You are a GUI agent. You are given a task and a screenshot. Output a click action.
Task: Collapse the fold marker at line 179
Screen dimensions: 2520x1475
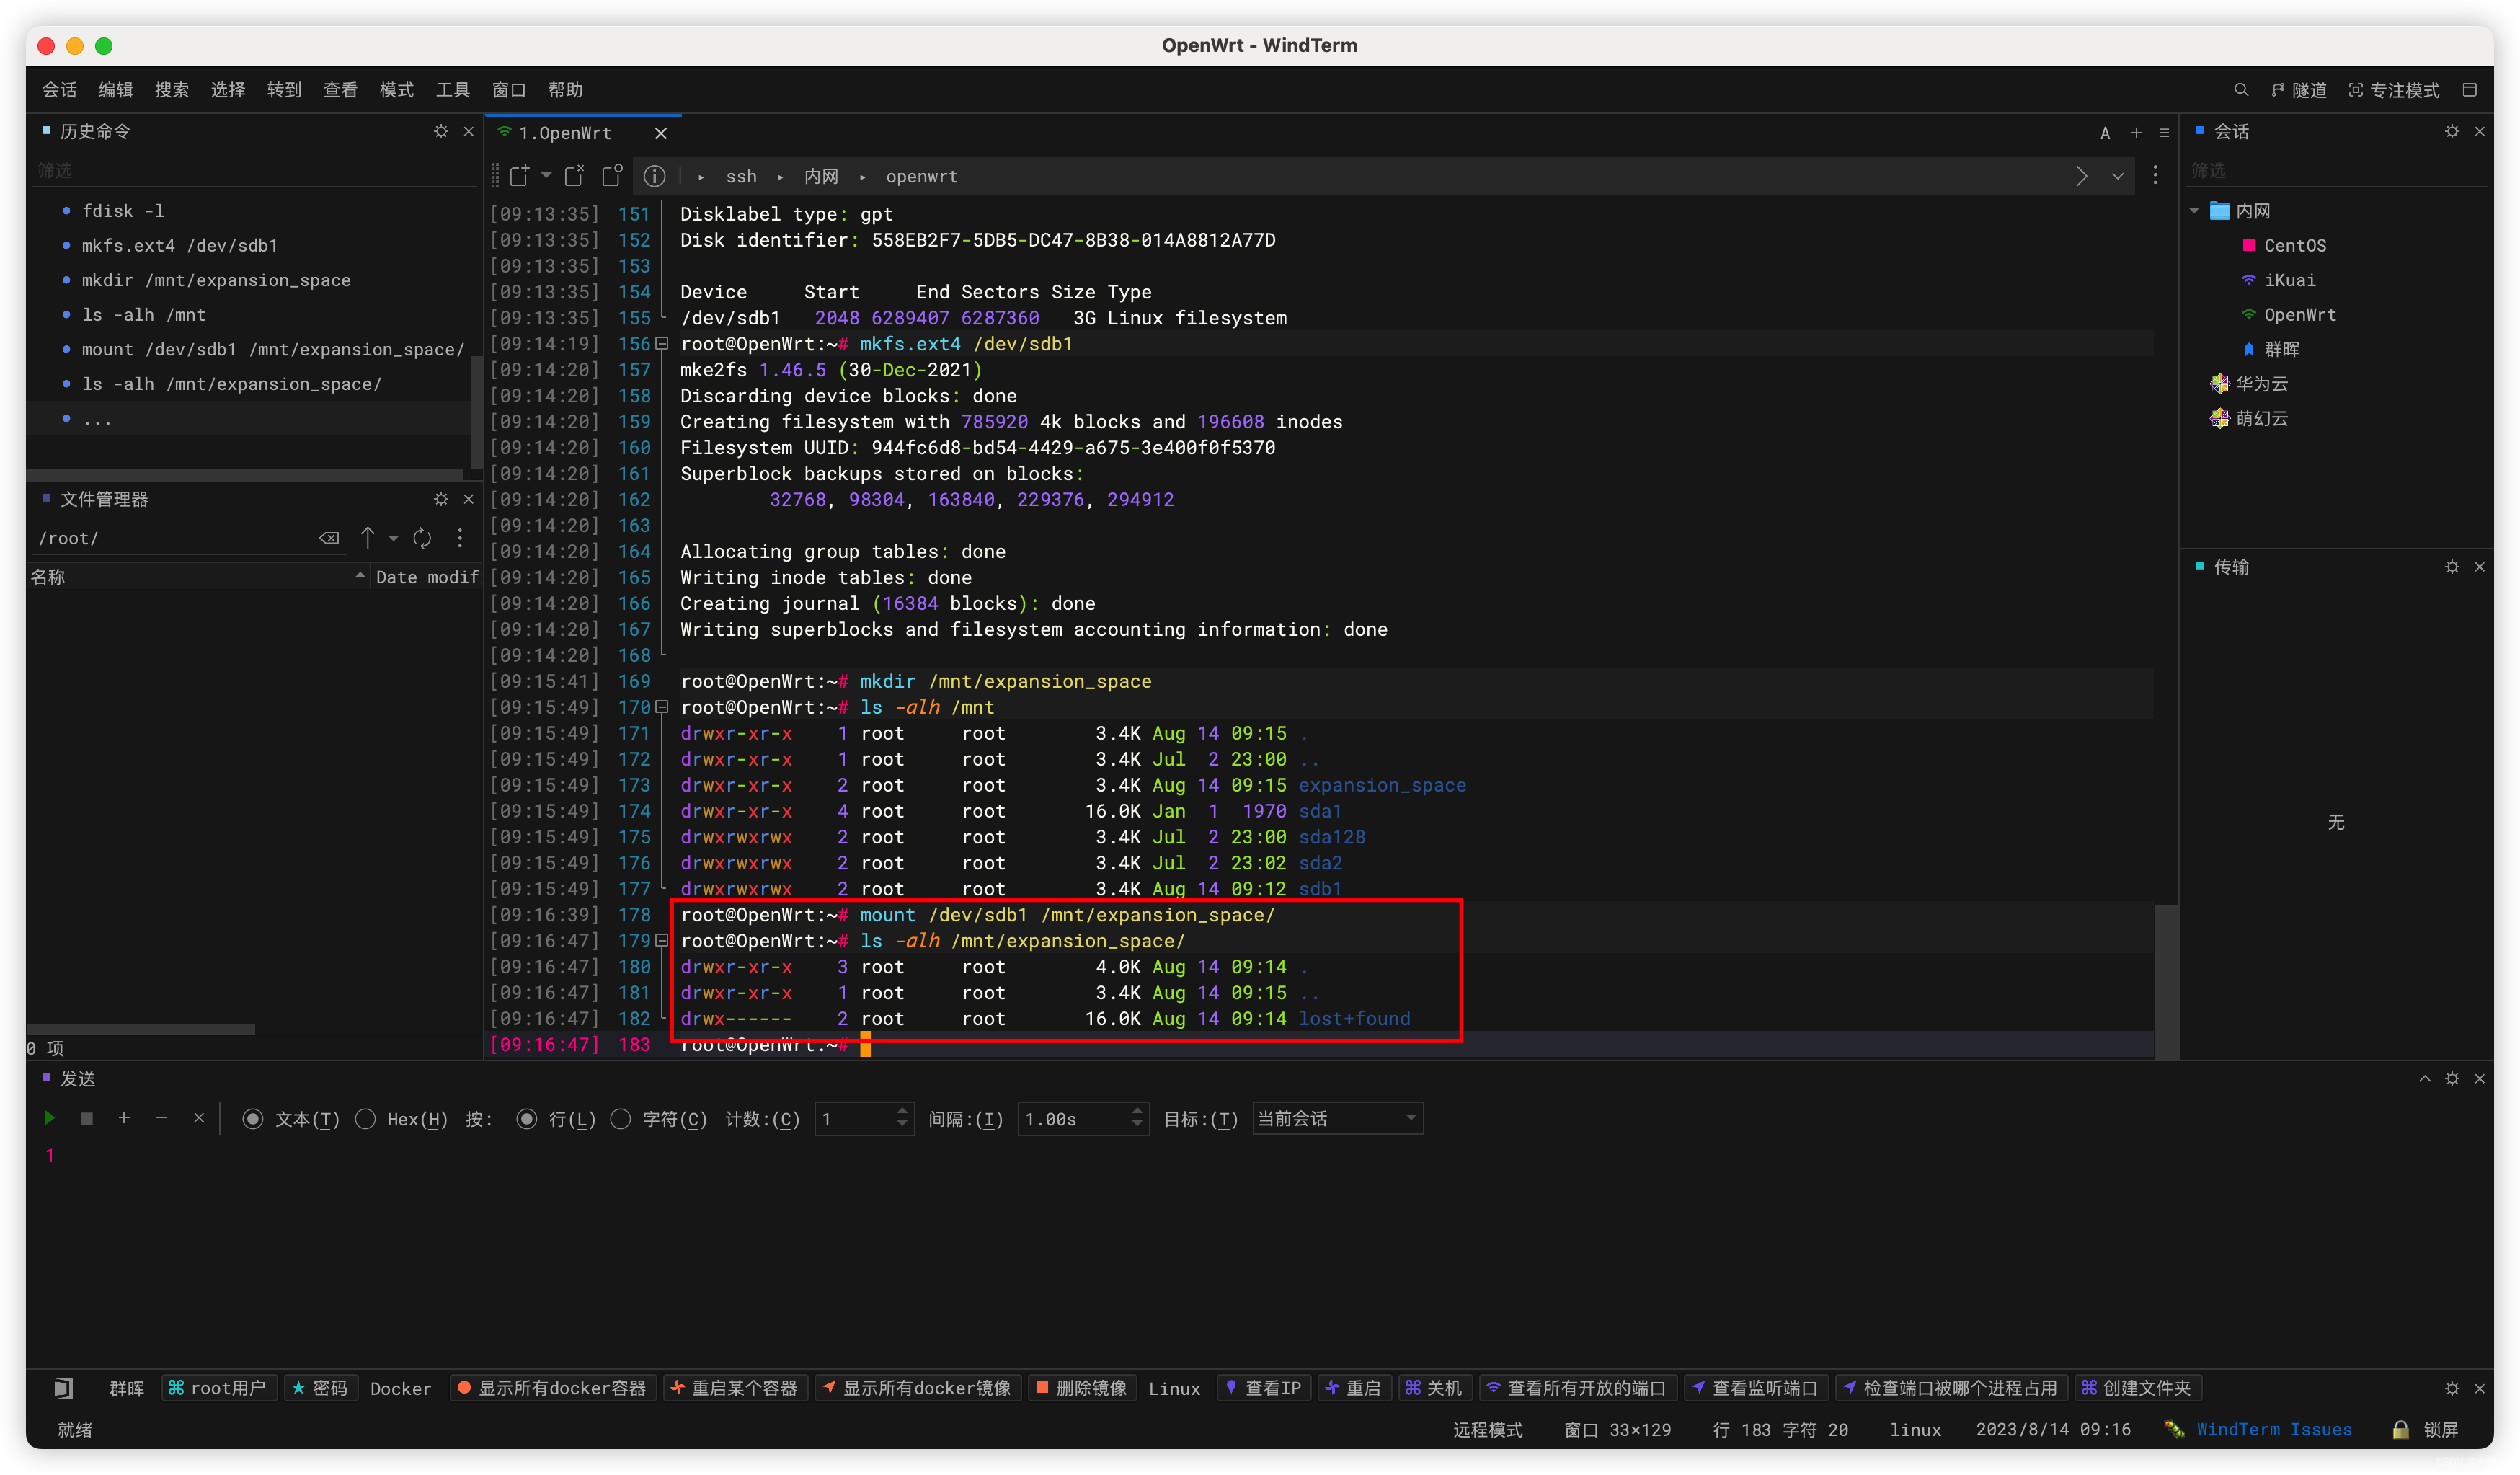click(661, 941)
